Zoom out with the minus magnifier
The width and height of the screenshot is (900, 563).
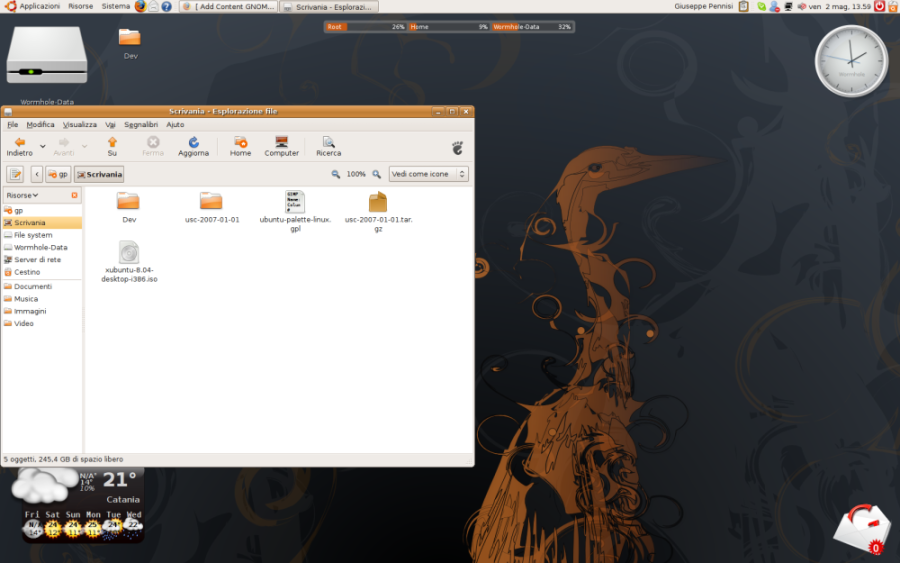point(336,174)
